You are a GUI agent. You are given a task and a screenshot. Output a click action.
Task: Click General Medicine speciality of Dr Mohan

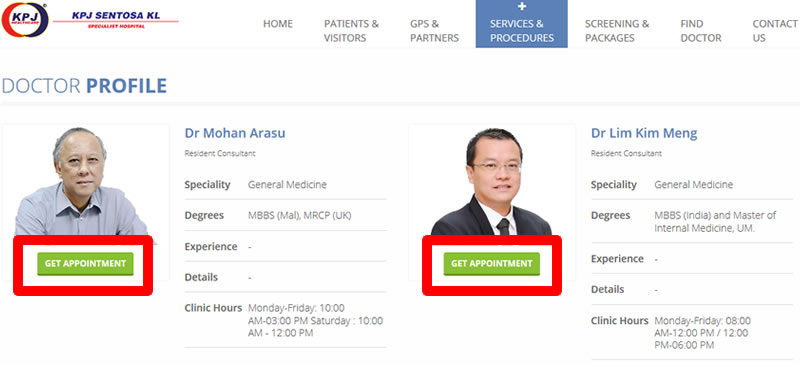click(287, 185)
